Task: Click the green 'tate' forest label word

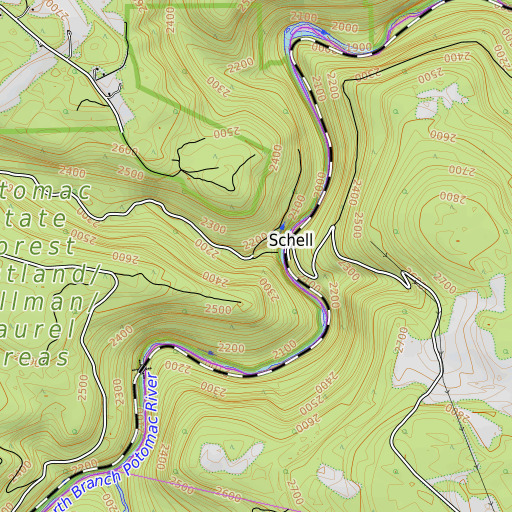Action: (35, 218)
